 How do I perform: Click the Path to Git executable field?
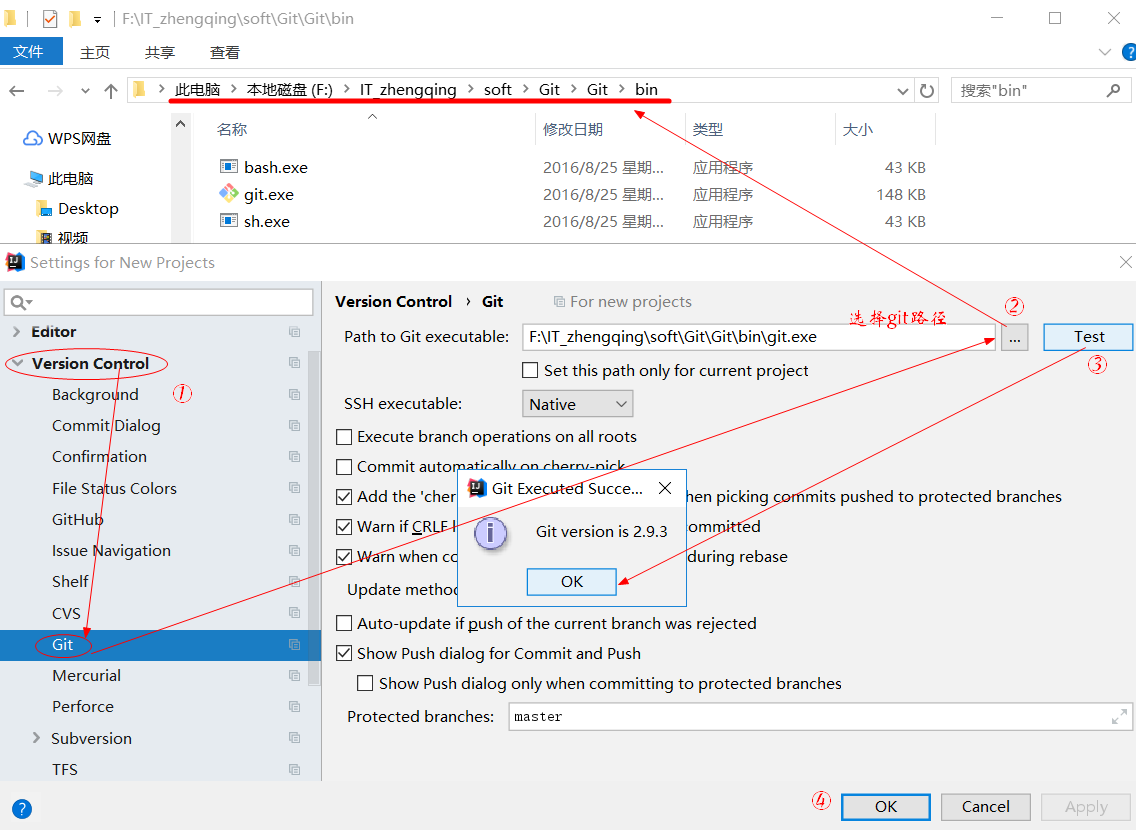pos(759,337)
